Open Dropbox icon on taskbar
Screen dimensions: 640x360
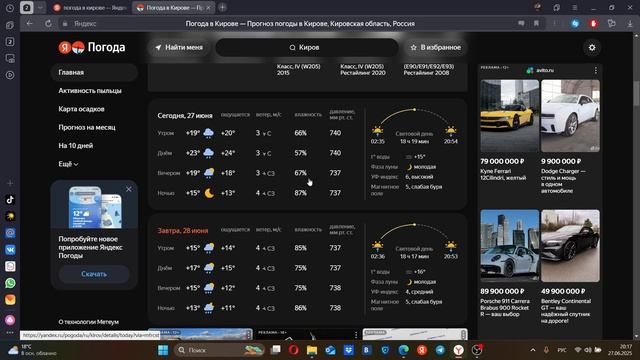point(349,350)
